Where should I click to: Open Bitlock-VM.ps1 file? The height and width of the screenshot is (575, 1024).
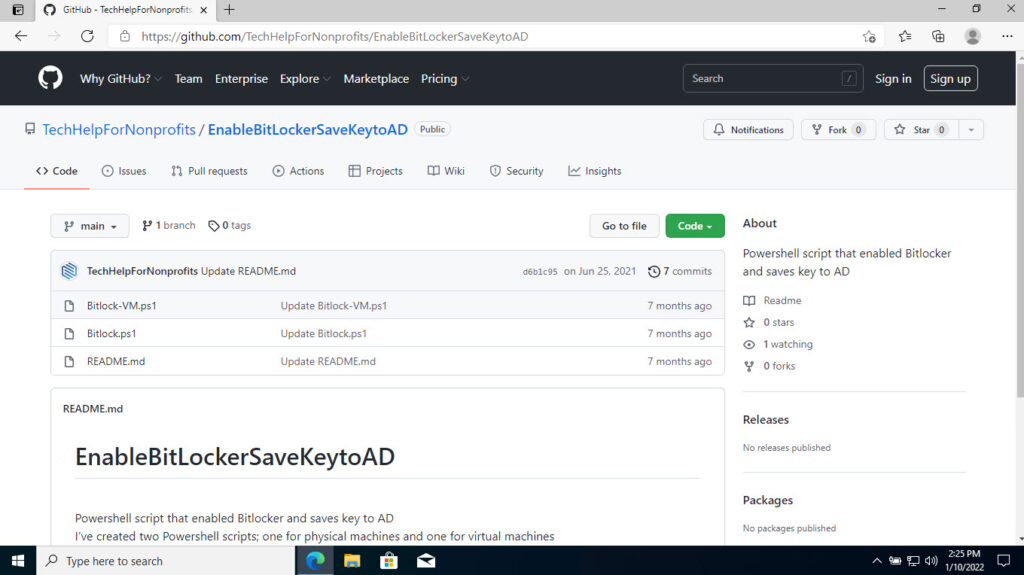121,306
